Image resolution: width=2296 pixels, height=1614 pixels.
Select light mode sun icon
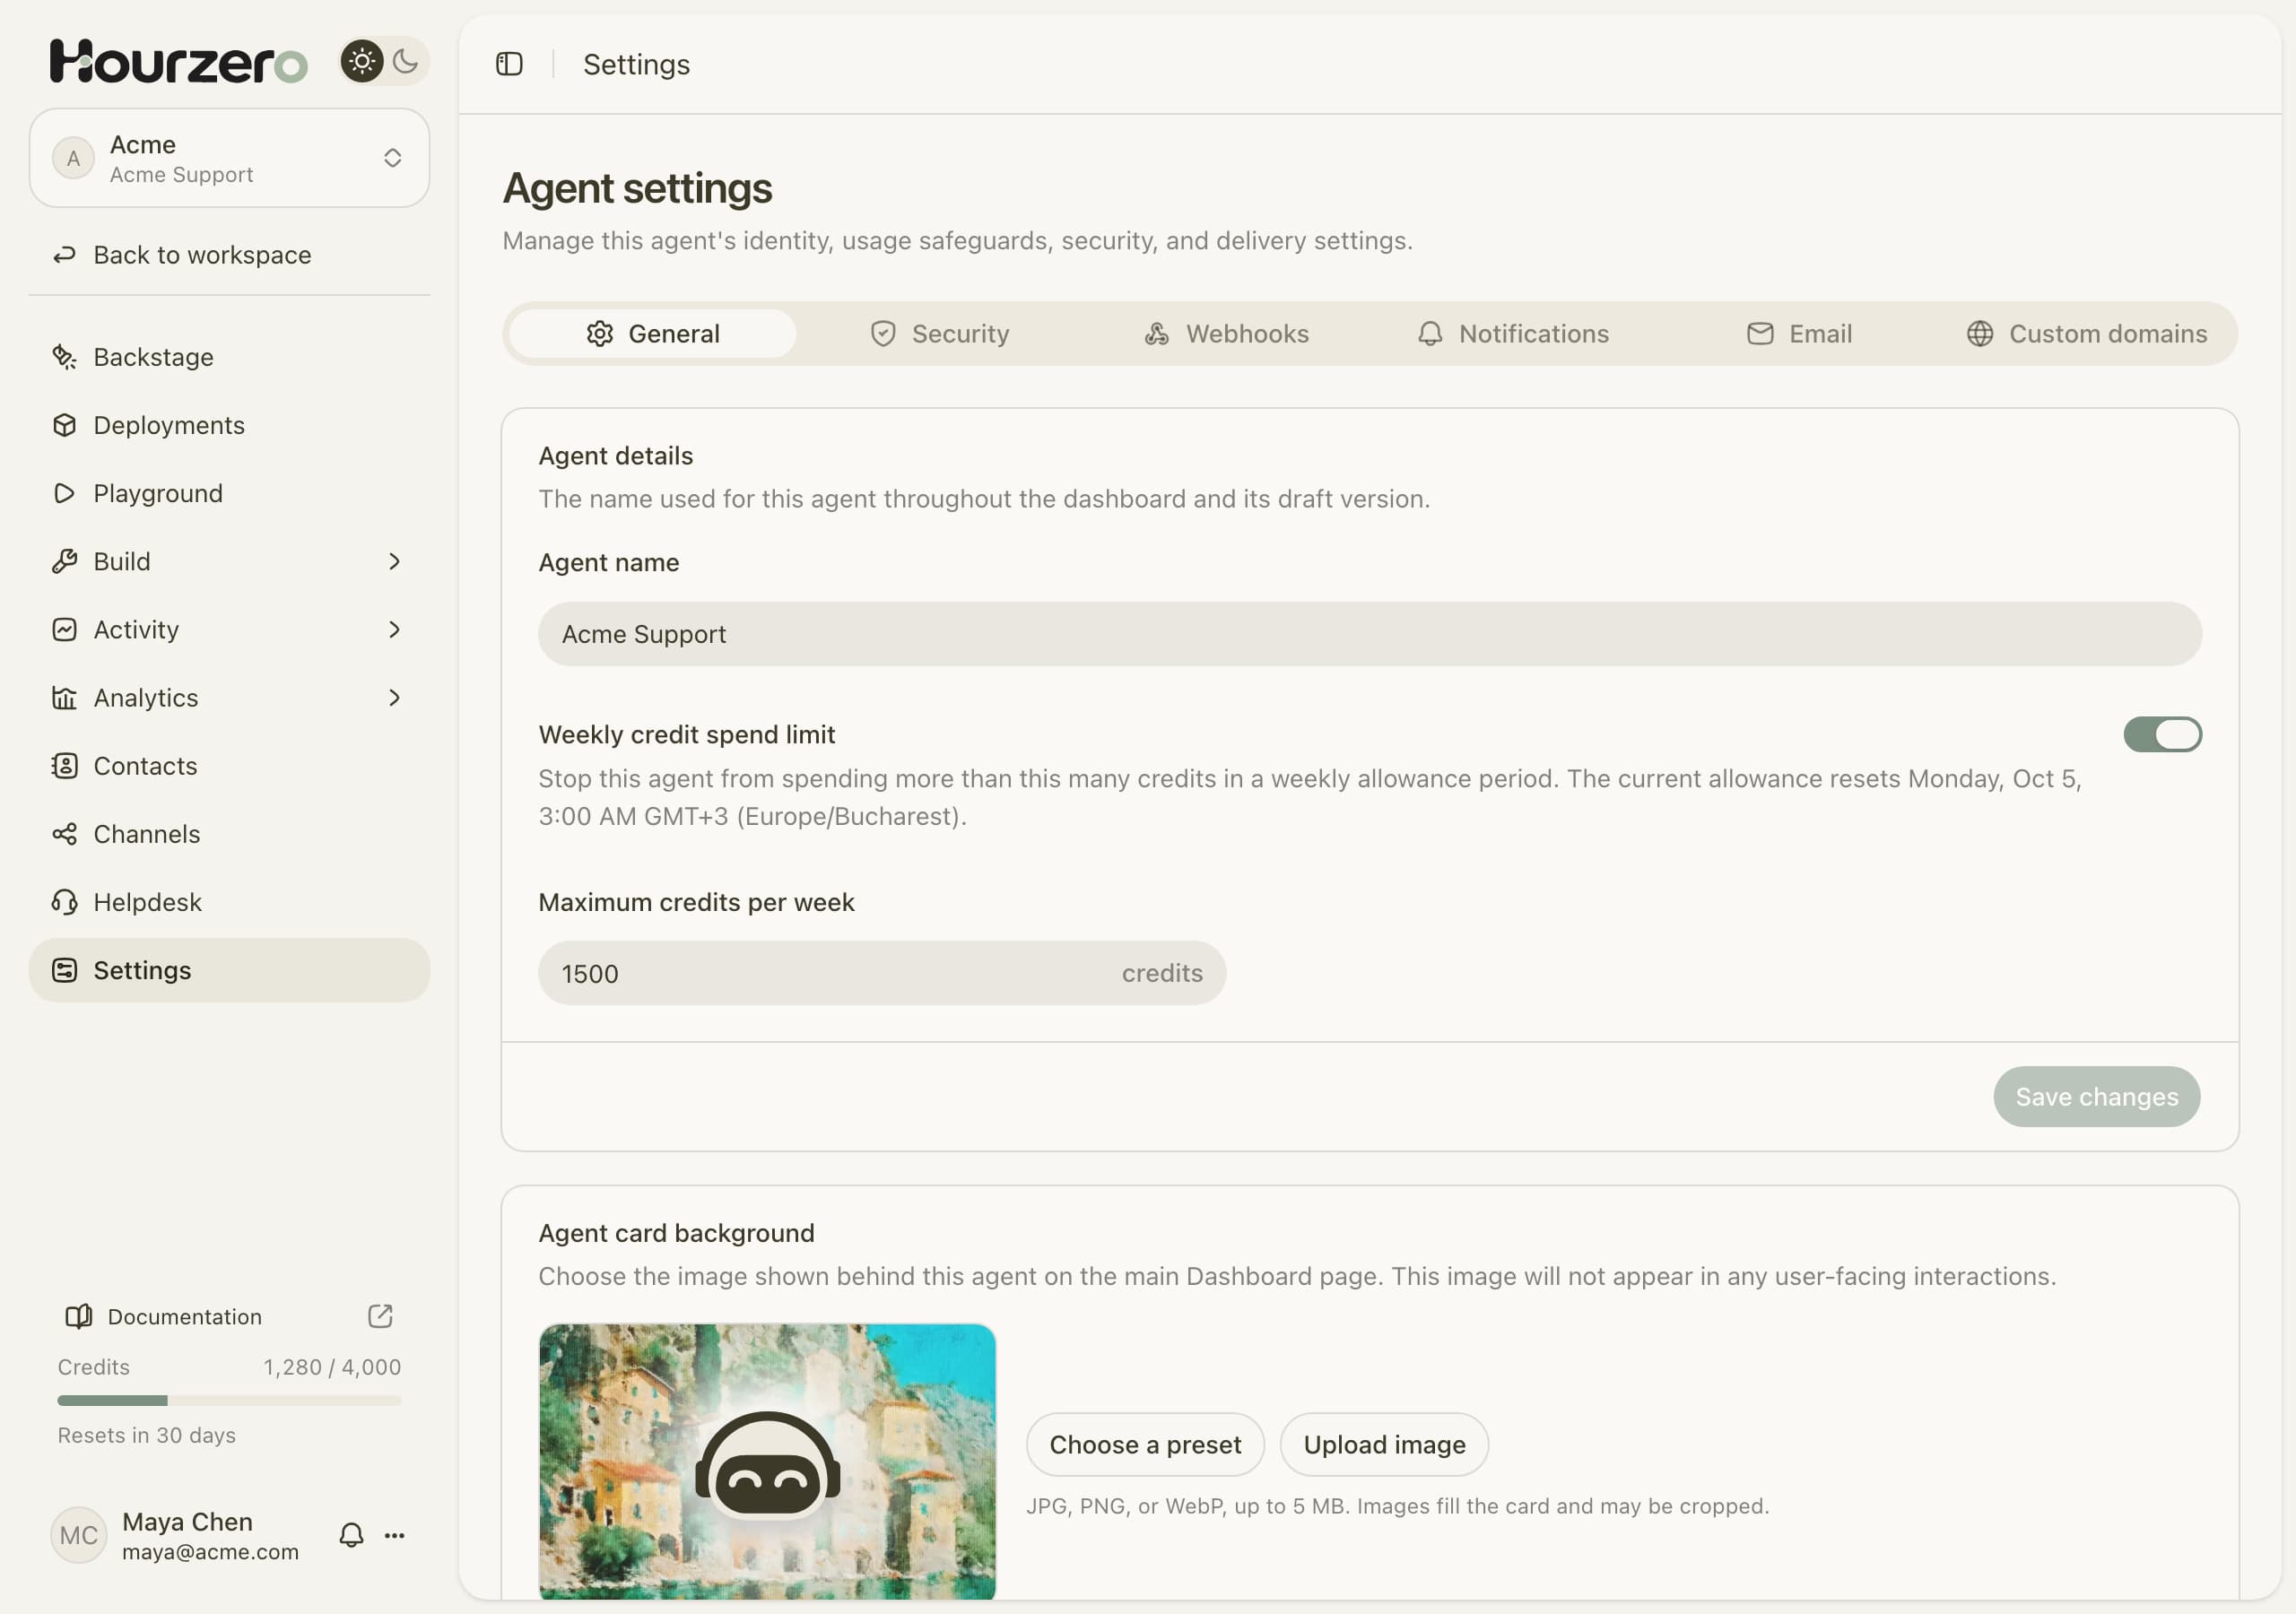[x=362, y=62]
